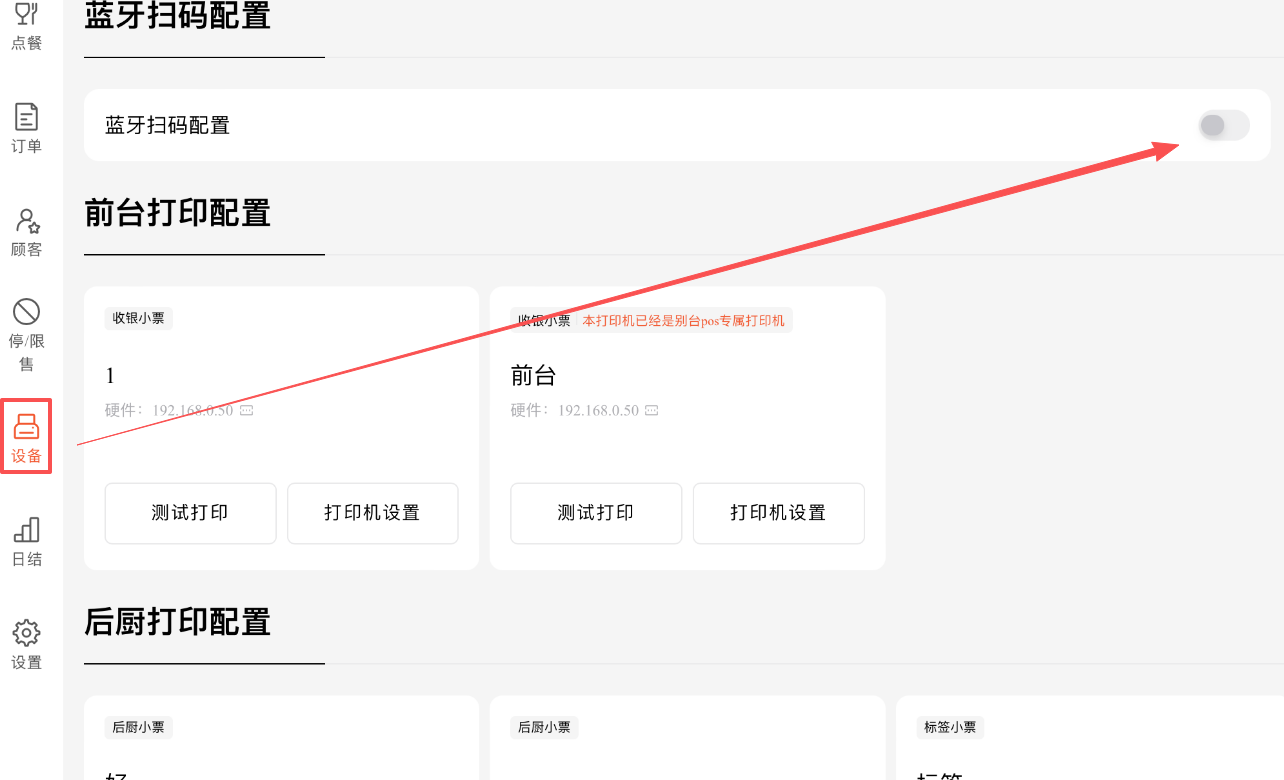Screen dimensions: 1284x780
Task: Click the red 本打印机已经是别台pos专属打印机 warning
Action: [683, 320]
